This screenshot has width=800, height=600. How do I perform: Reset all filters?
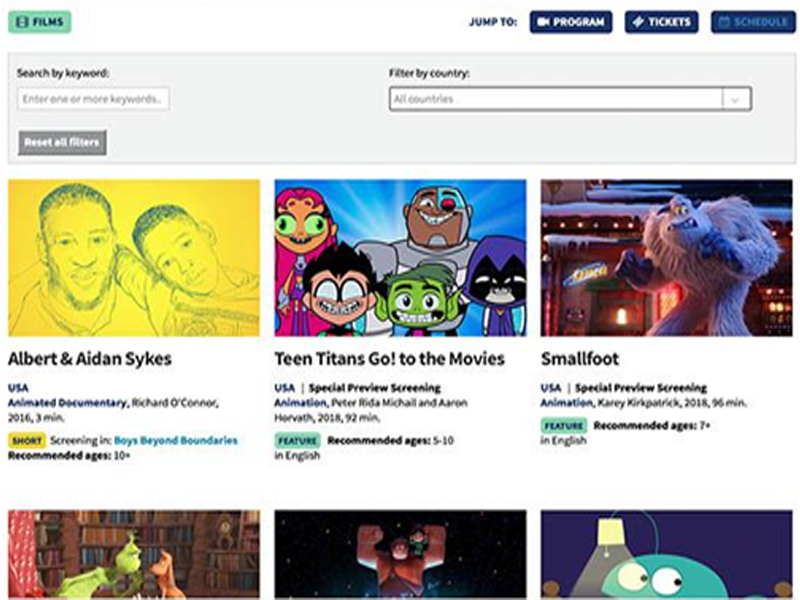(62, 142)
